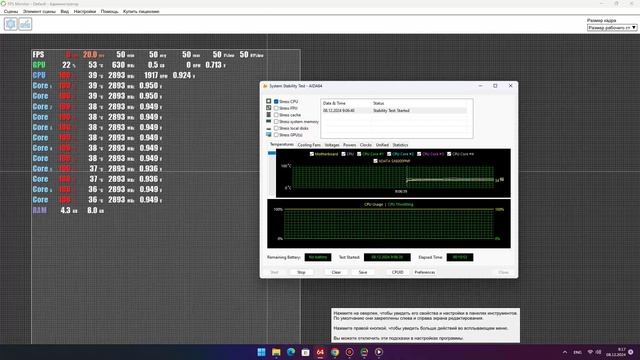
Task: Toggle the ADATA drive graph checkbox
Action: pos(375,161)
